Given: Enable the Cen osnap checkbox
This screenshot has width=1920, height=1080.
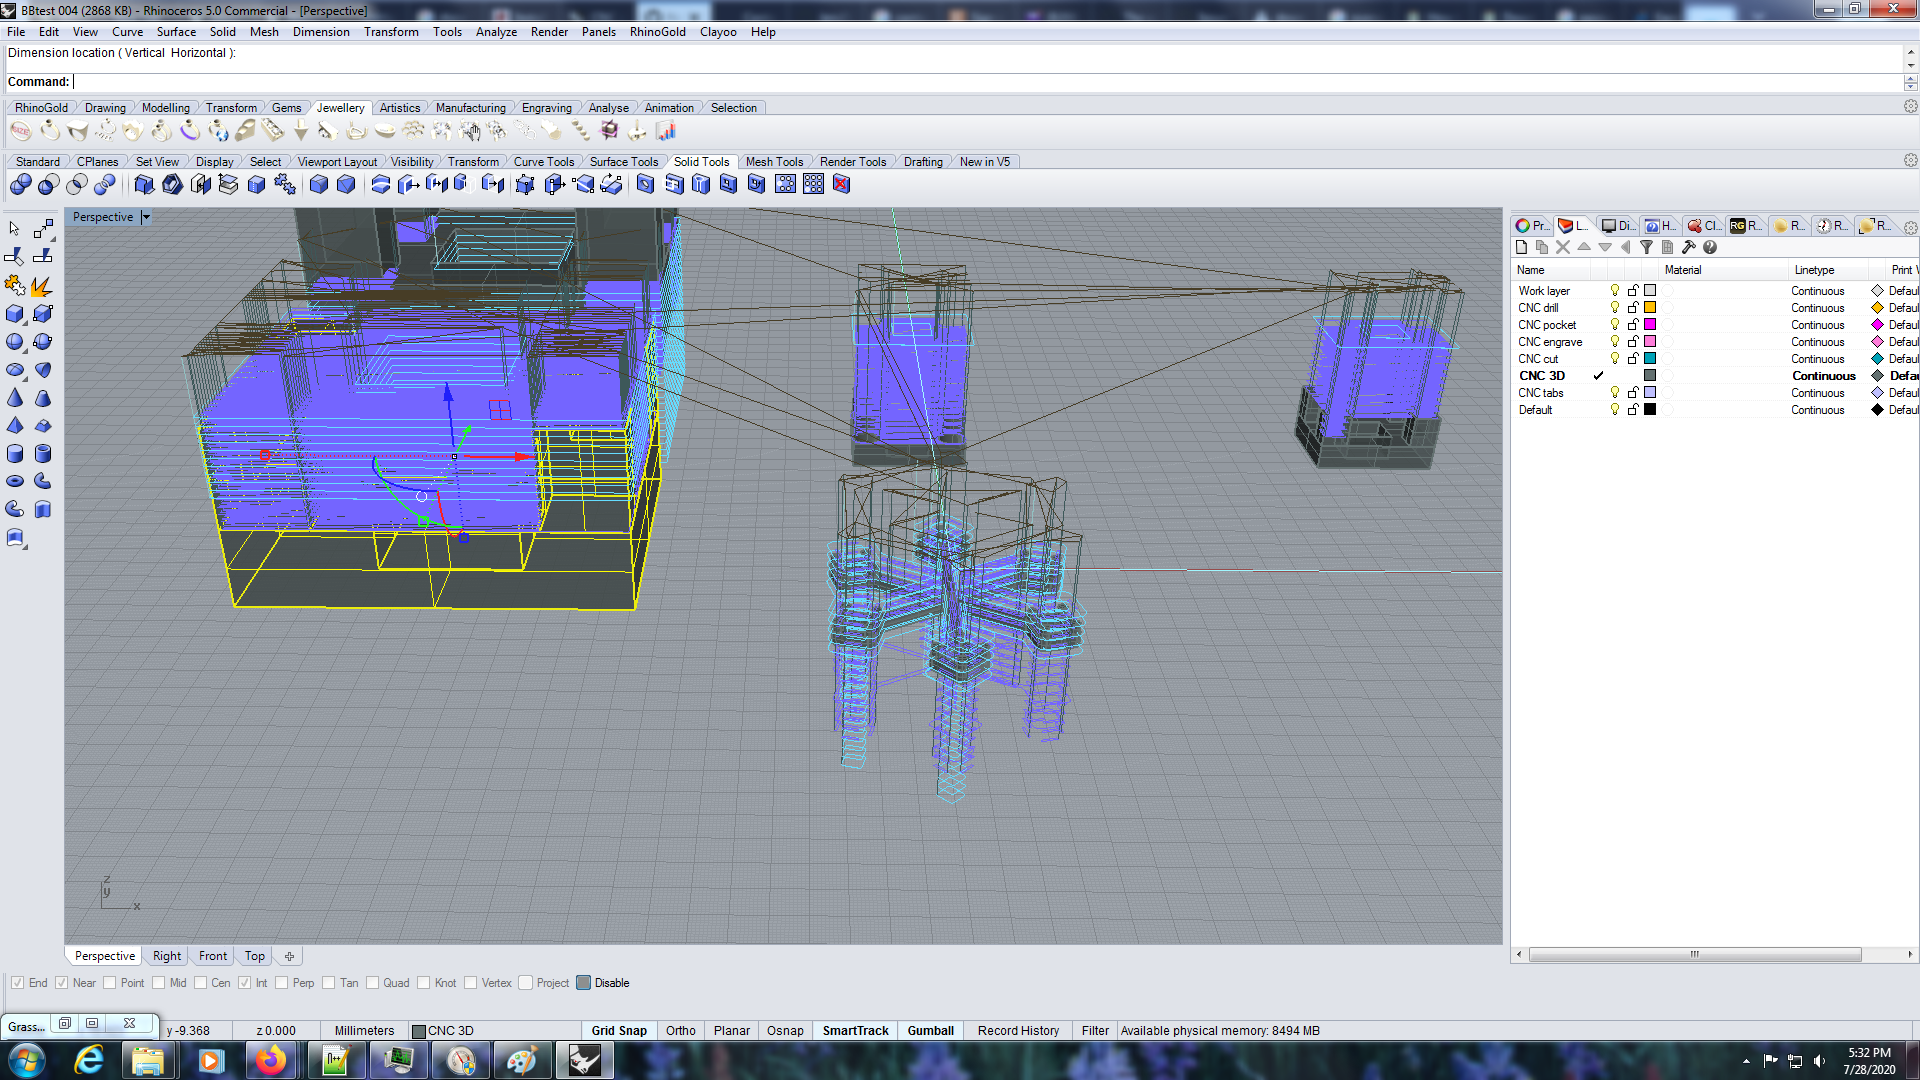Looking at the screenshot, I should coord(201,983).
